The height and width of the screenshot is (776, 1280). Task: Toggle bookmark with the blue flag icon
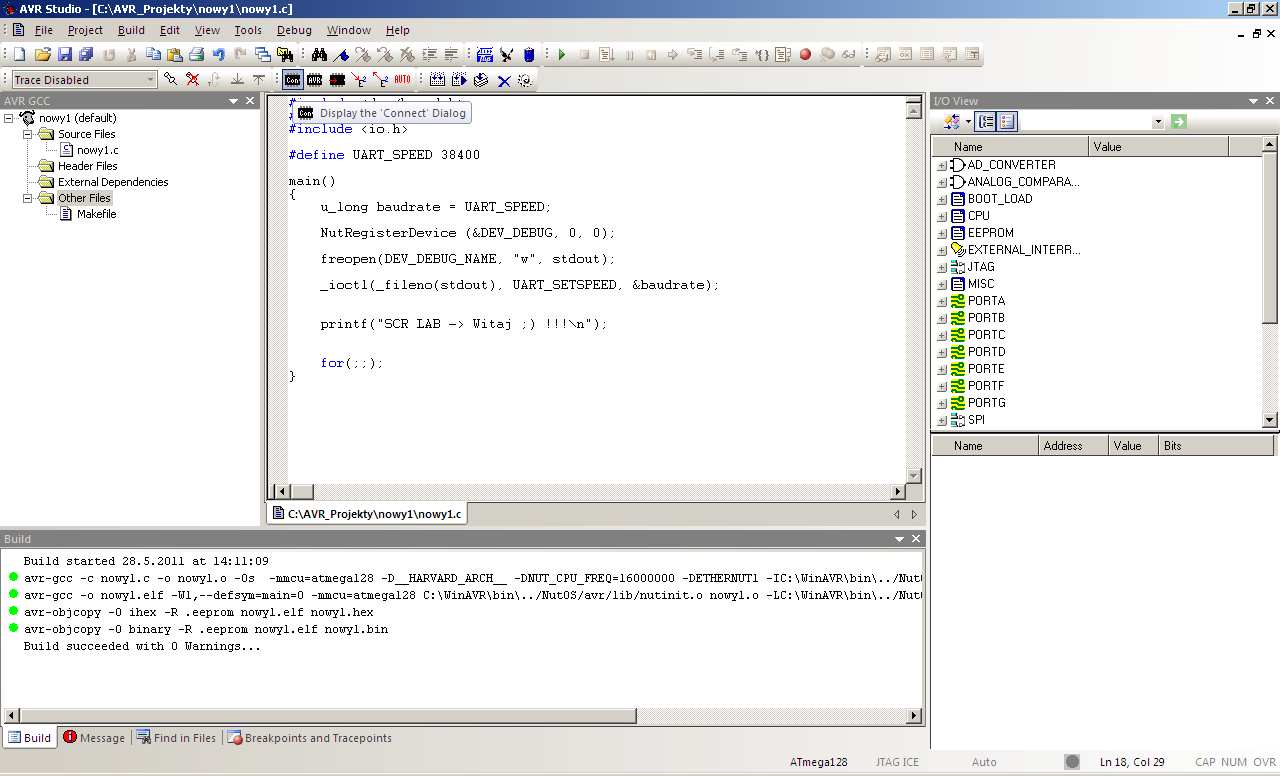pyautogui.click(x=341, y=54)
